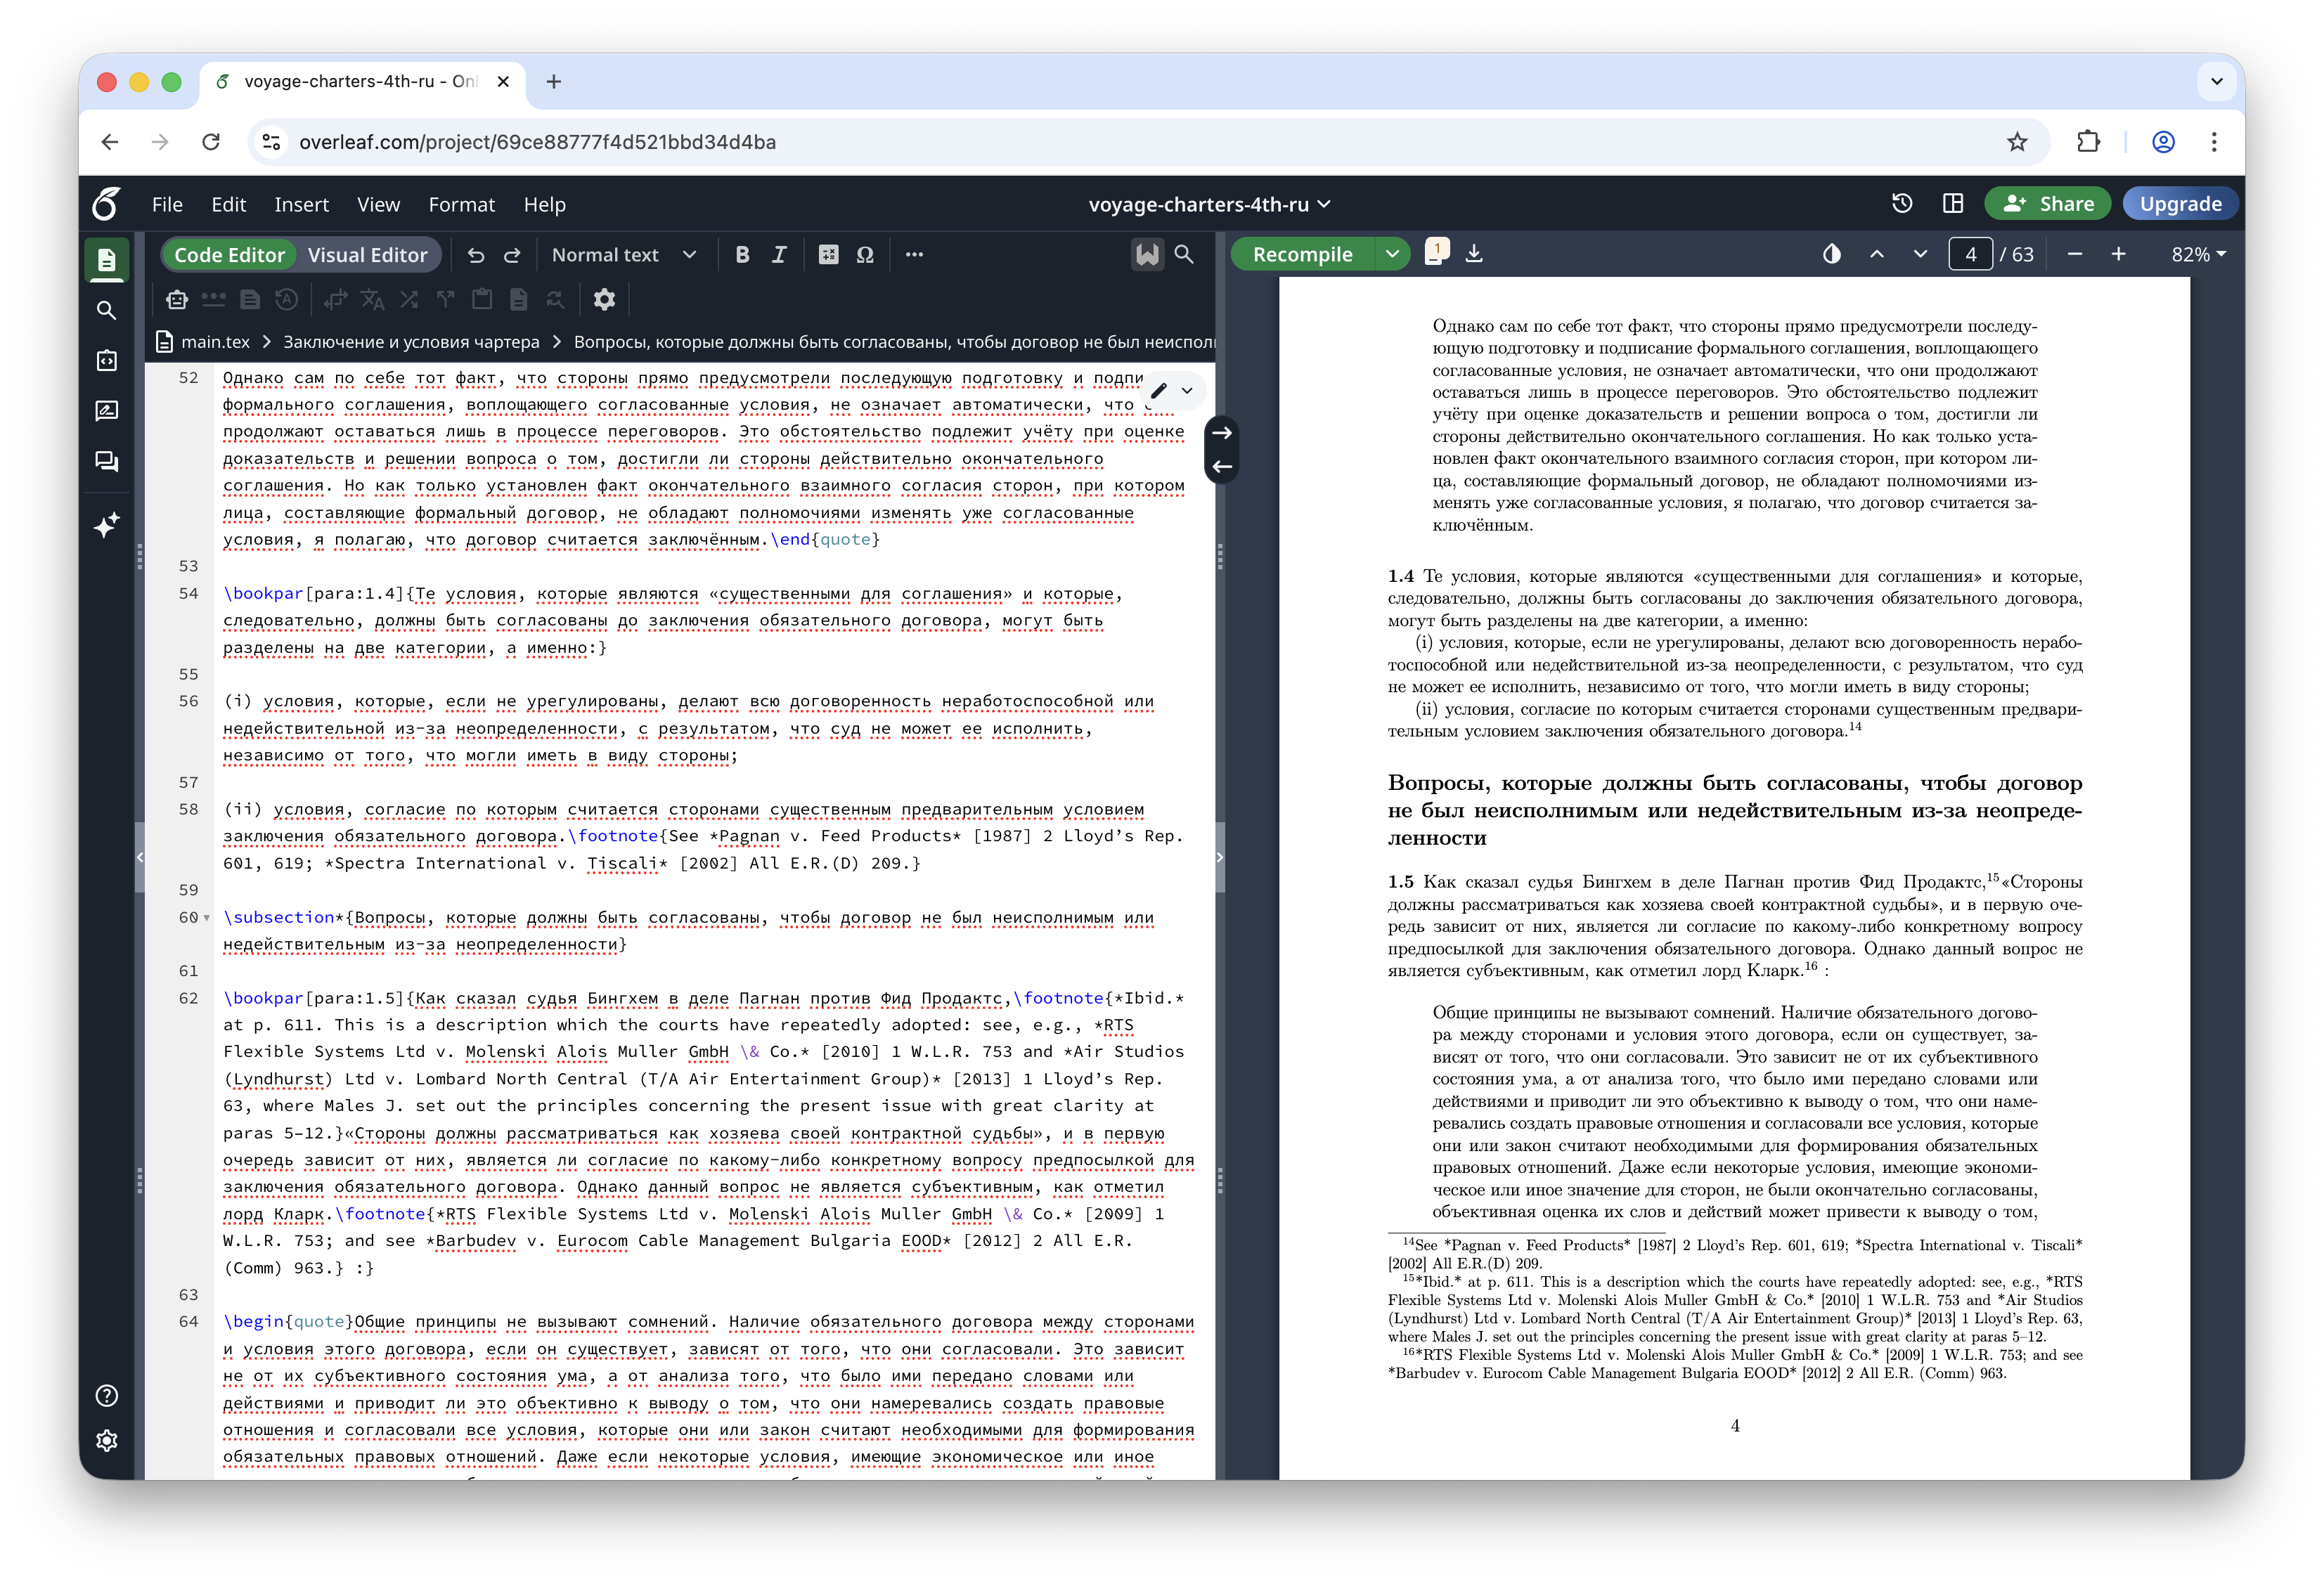Click the Share button
This screenshot has width=2324, height=1584.
(2047, 204)
